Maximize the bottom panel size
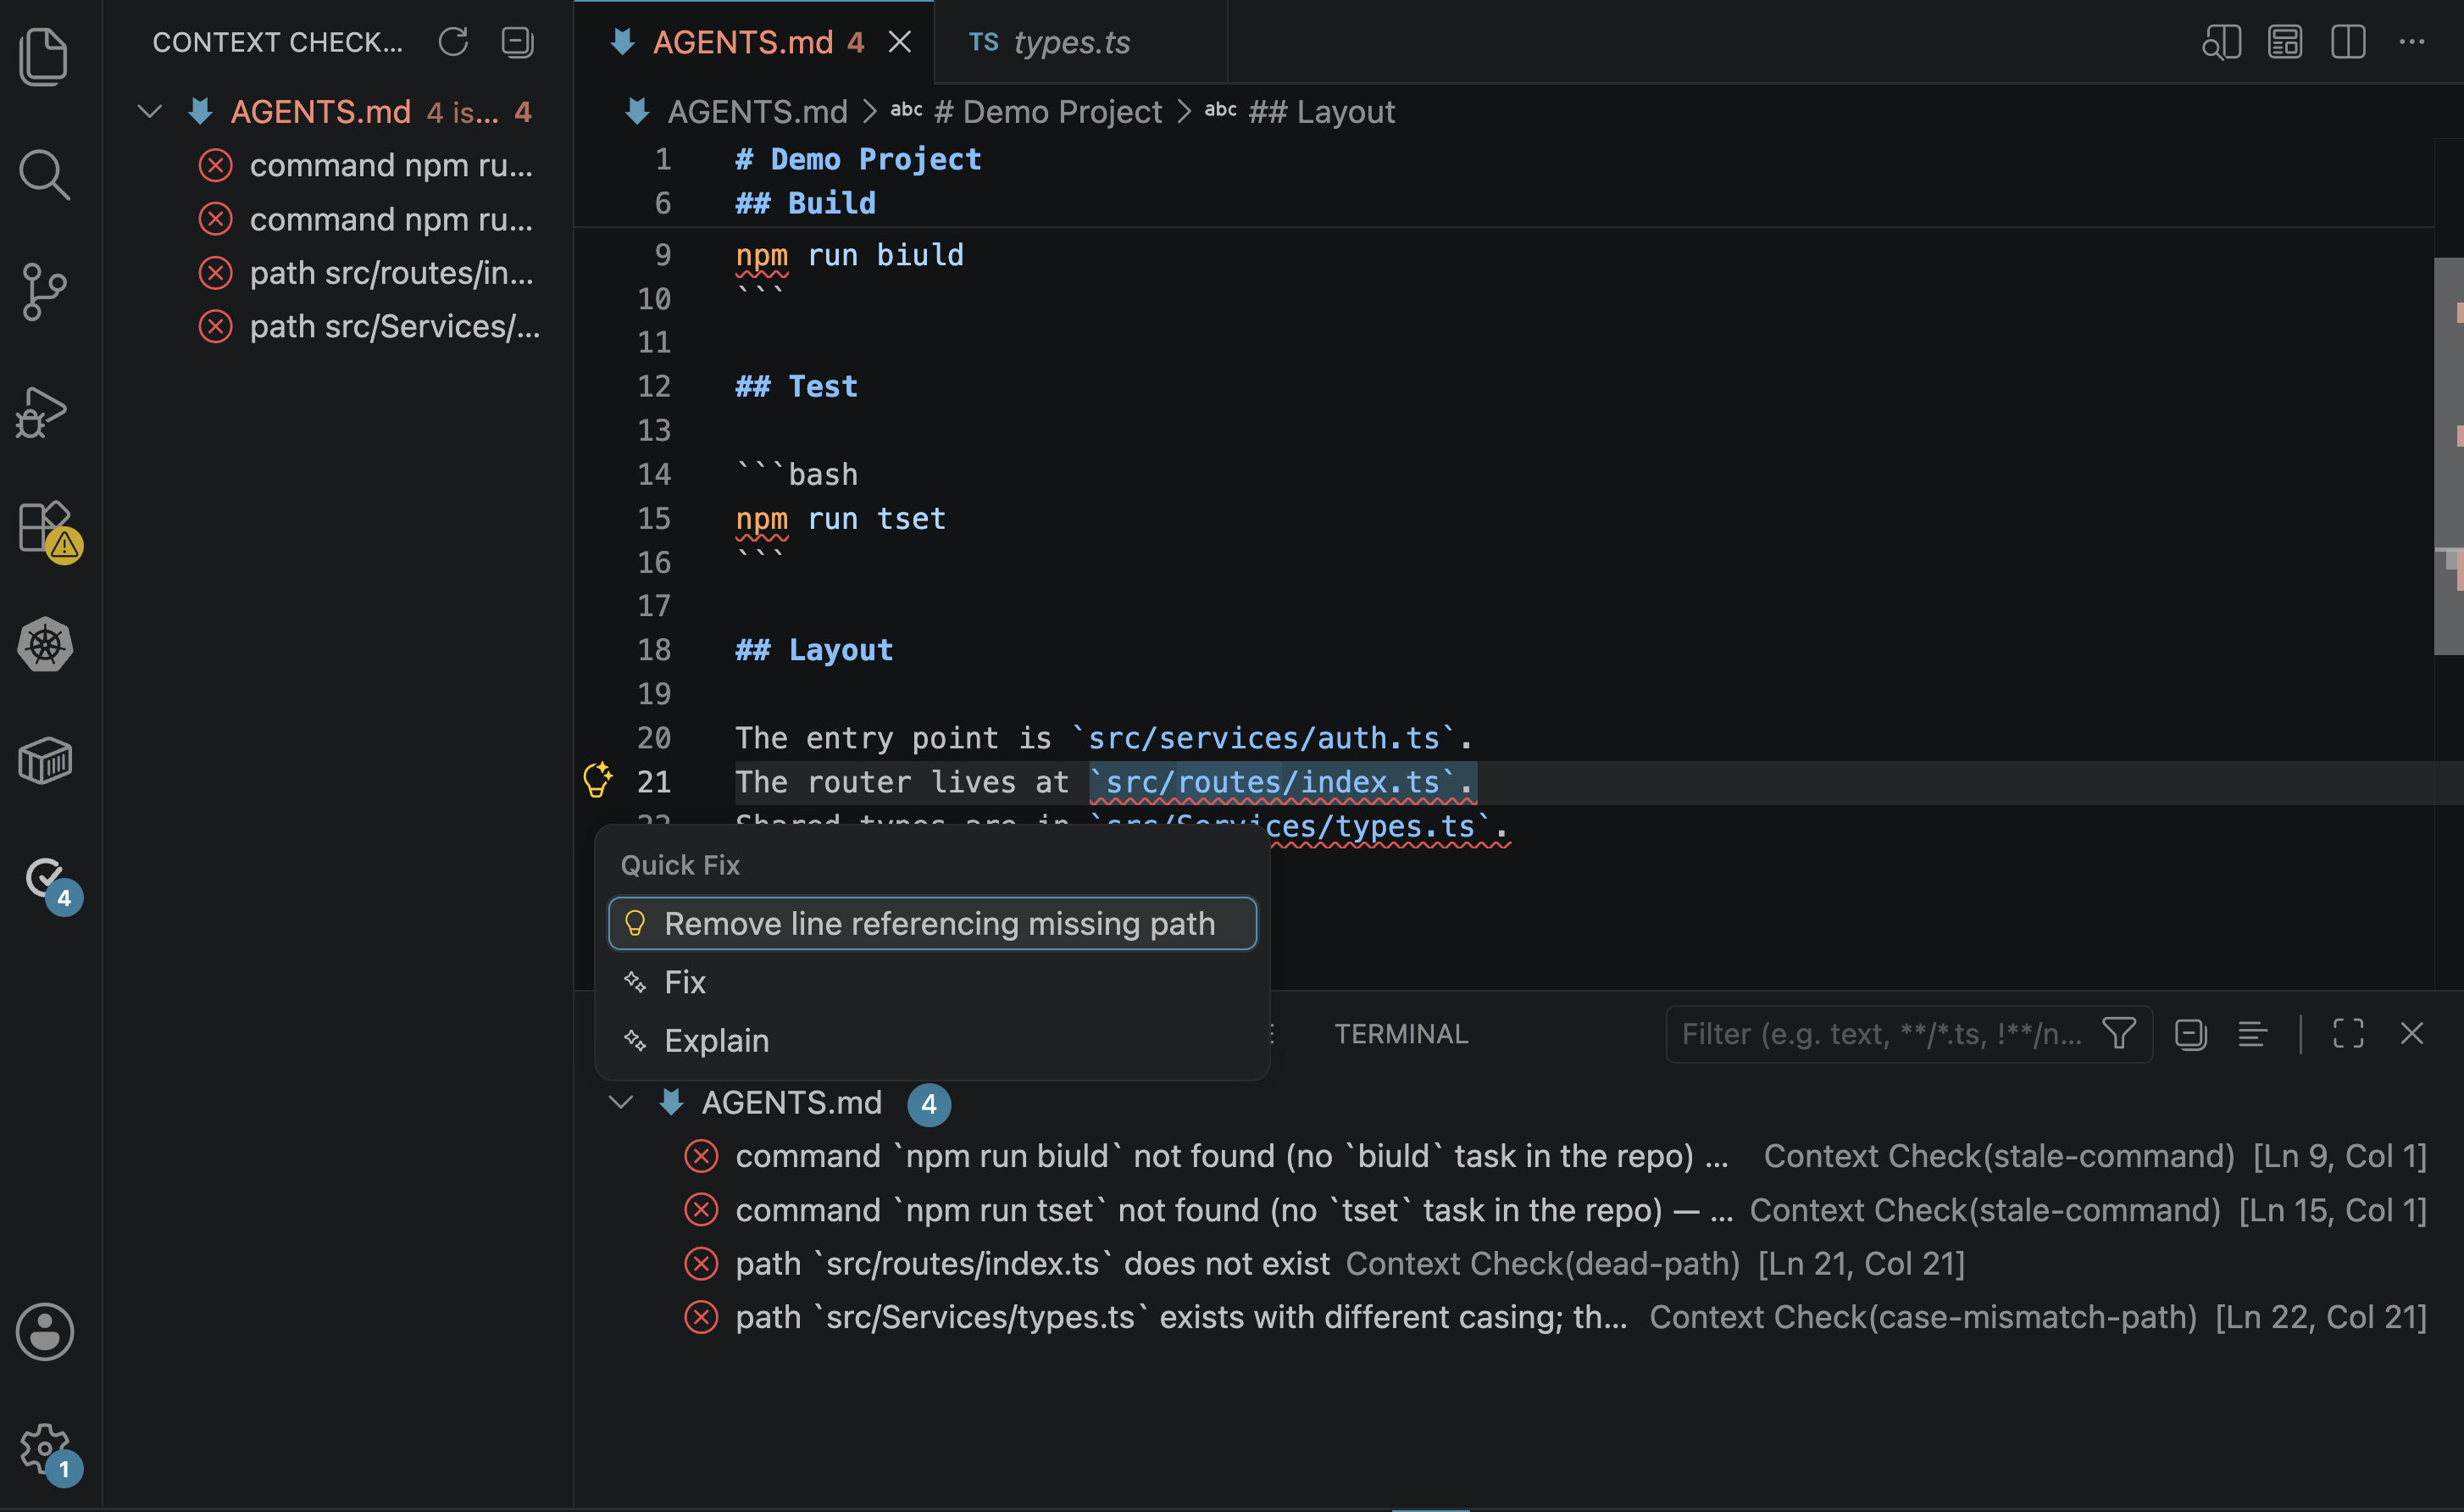This screenshot has height=1512, width=2464. 2348,1033
